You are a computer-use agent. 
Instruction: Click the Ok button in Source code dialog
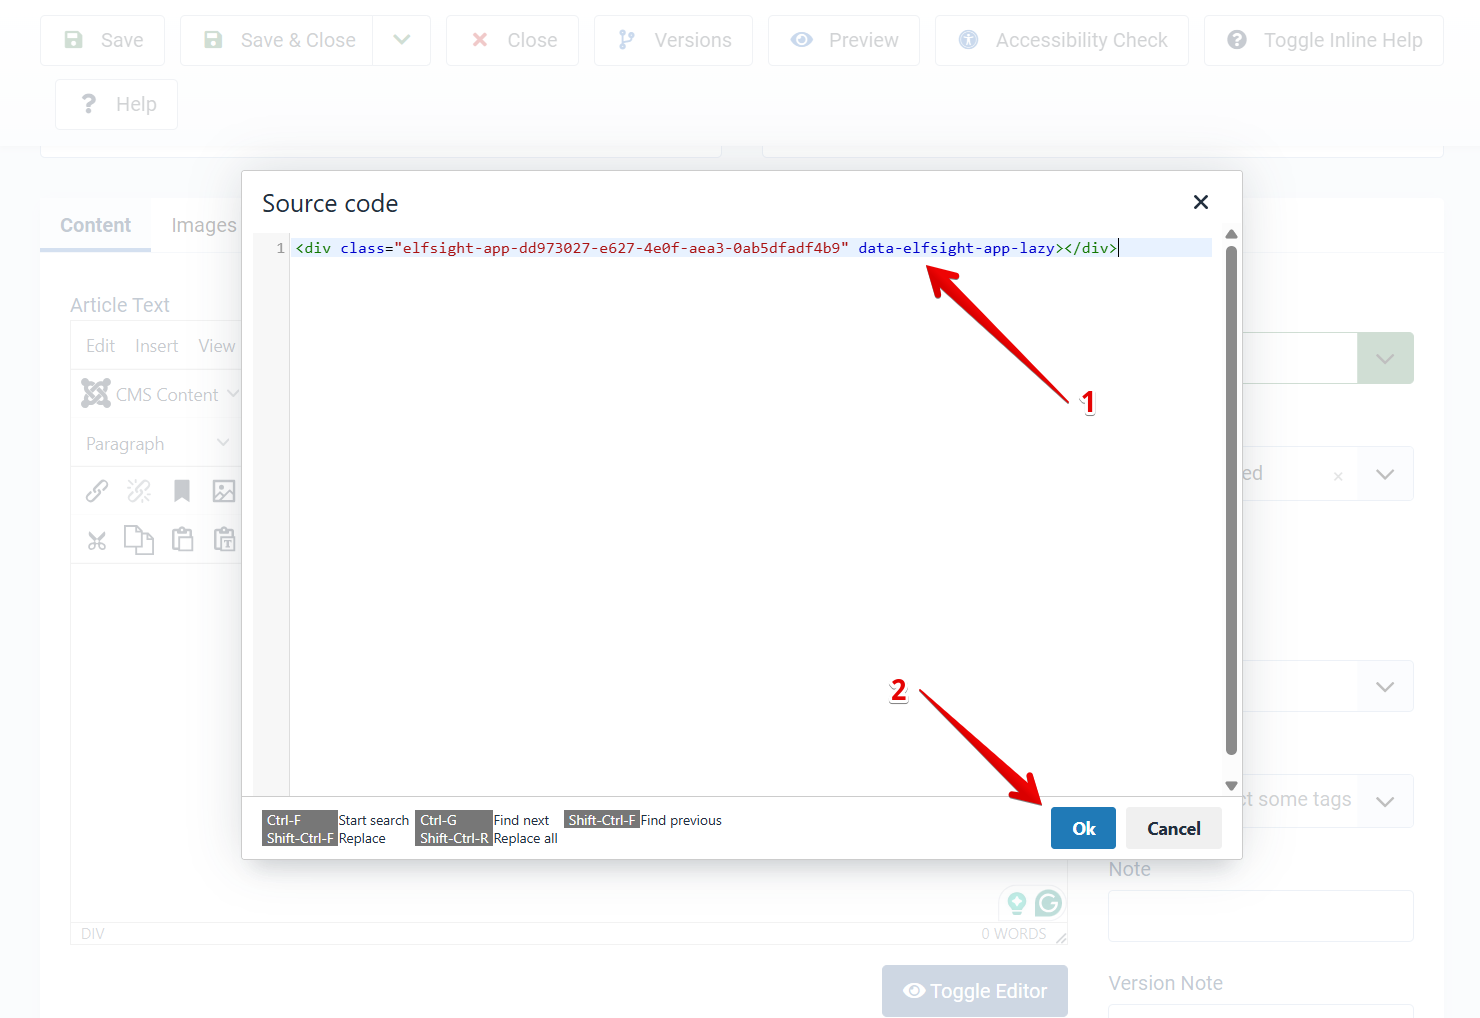pyautogui.click(x=1083, y=828)
